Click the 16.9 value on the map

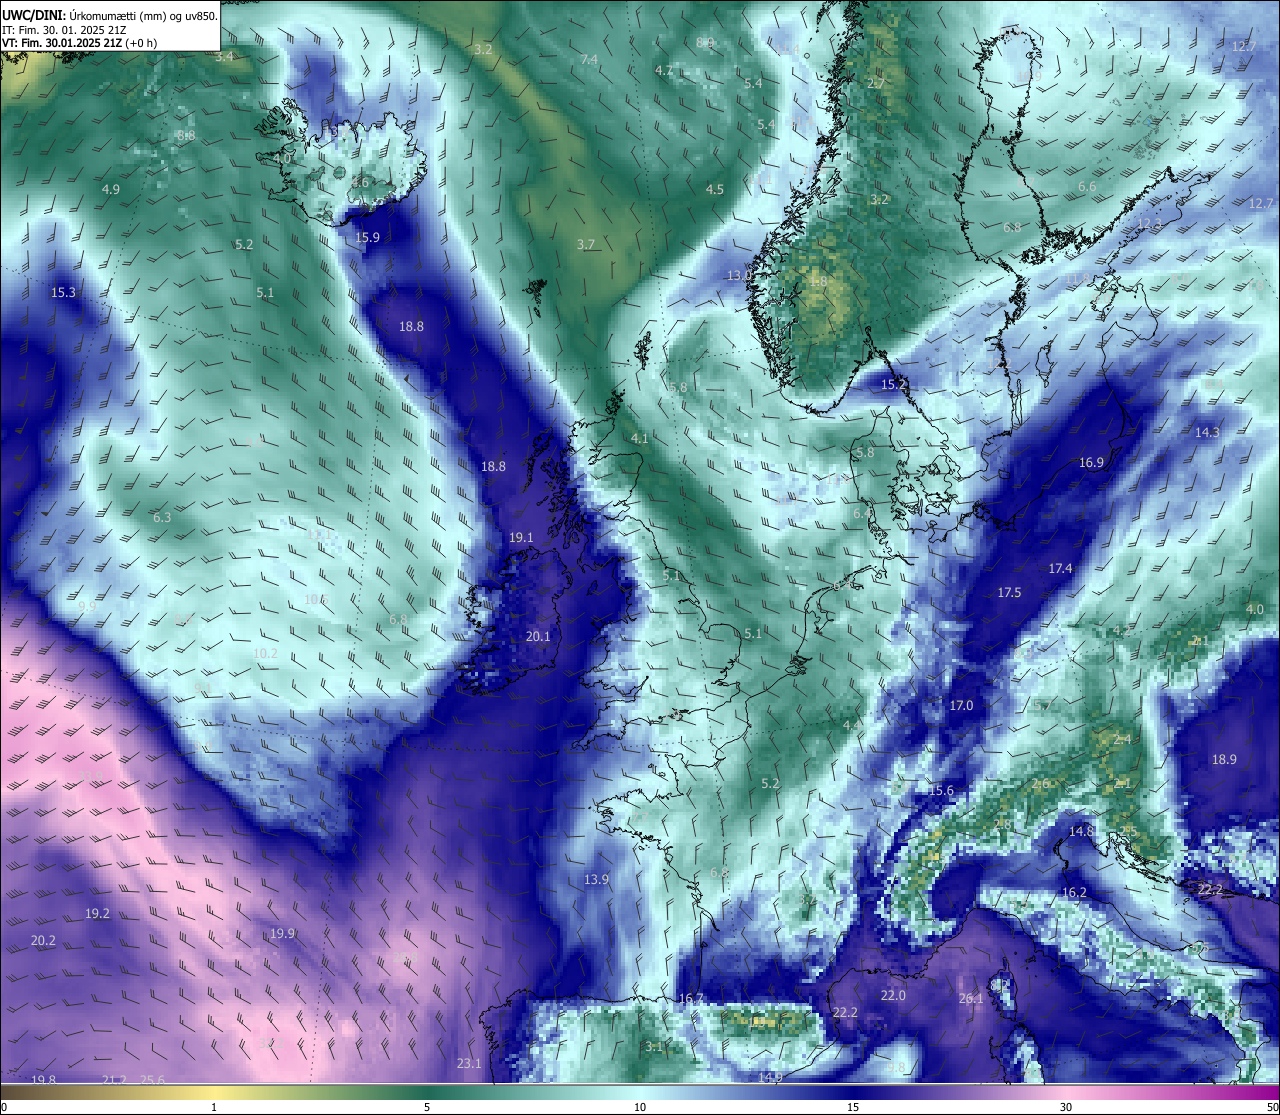tap(1091, 462)
